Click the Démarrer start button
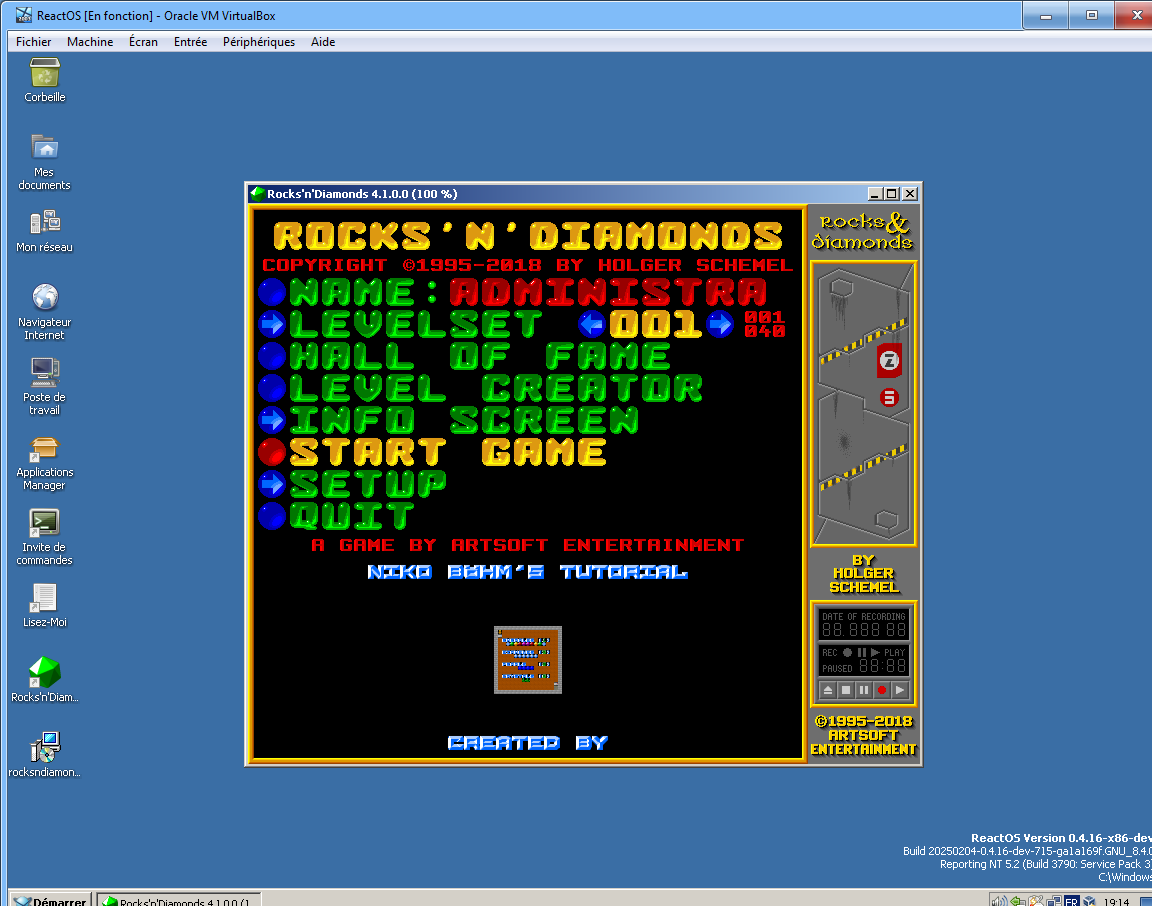The height and width of the screenshot is (906, 1152). click(50, 900)
